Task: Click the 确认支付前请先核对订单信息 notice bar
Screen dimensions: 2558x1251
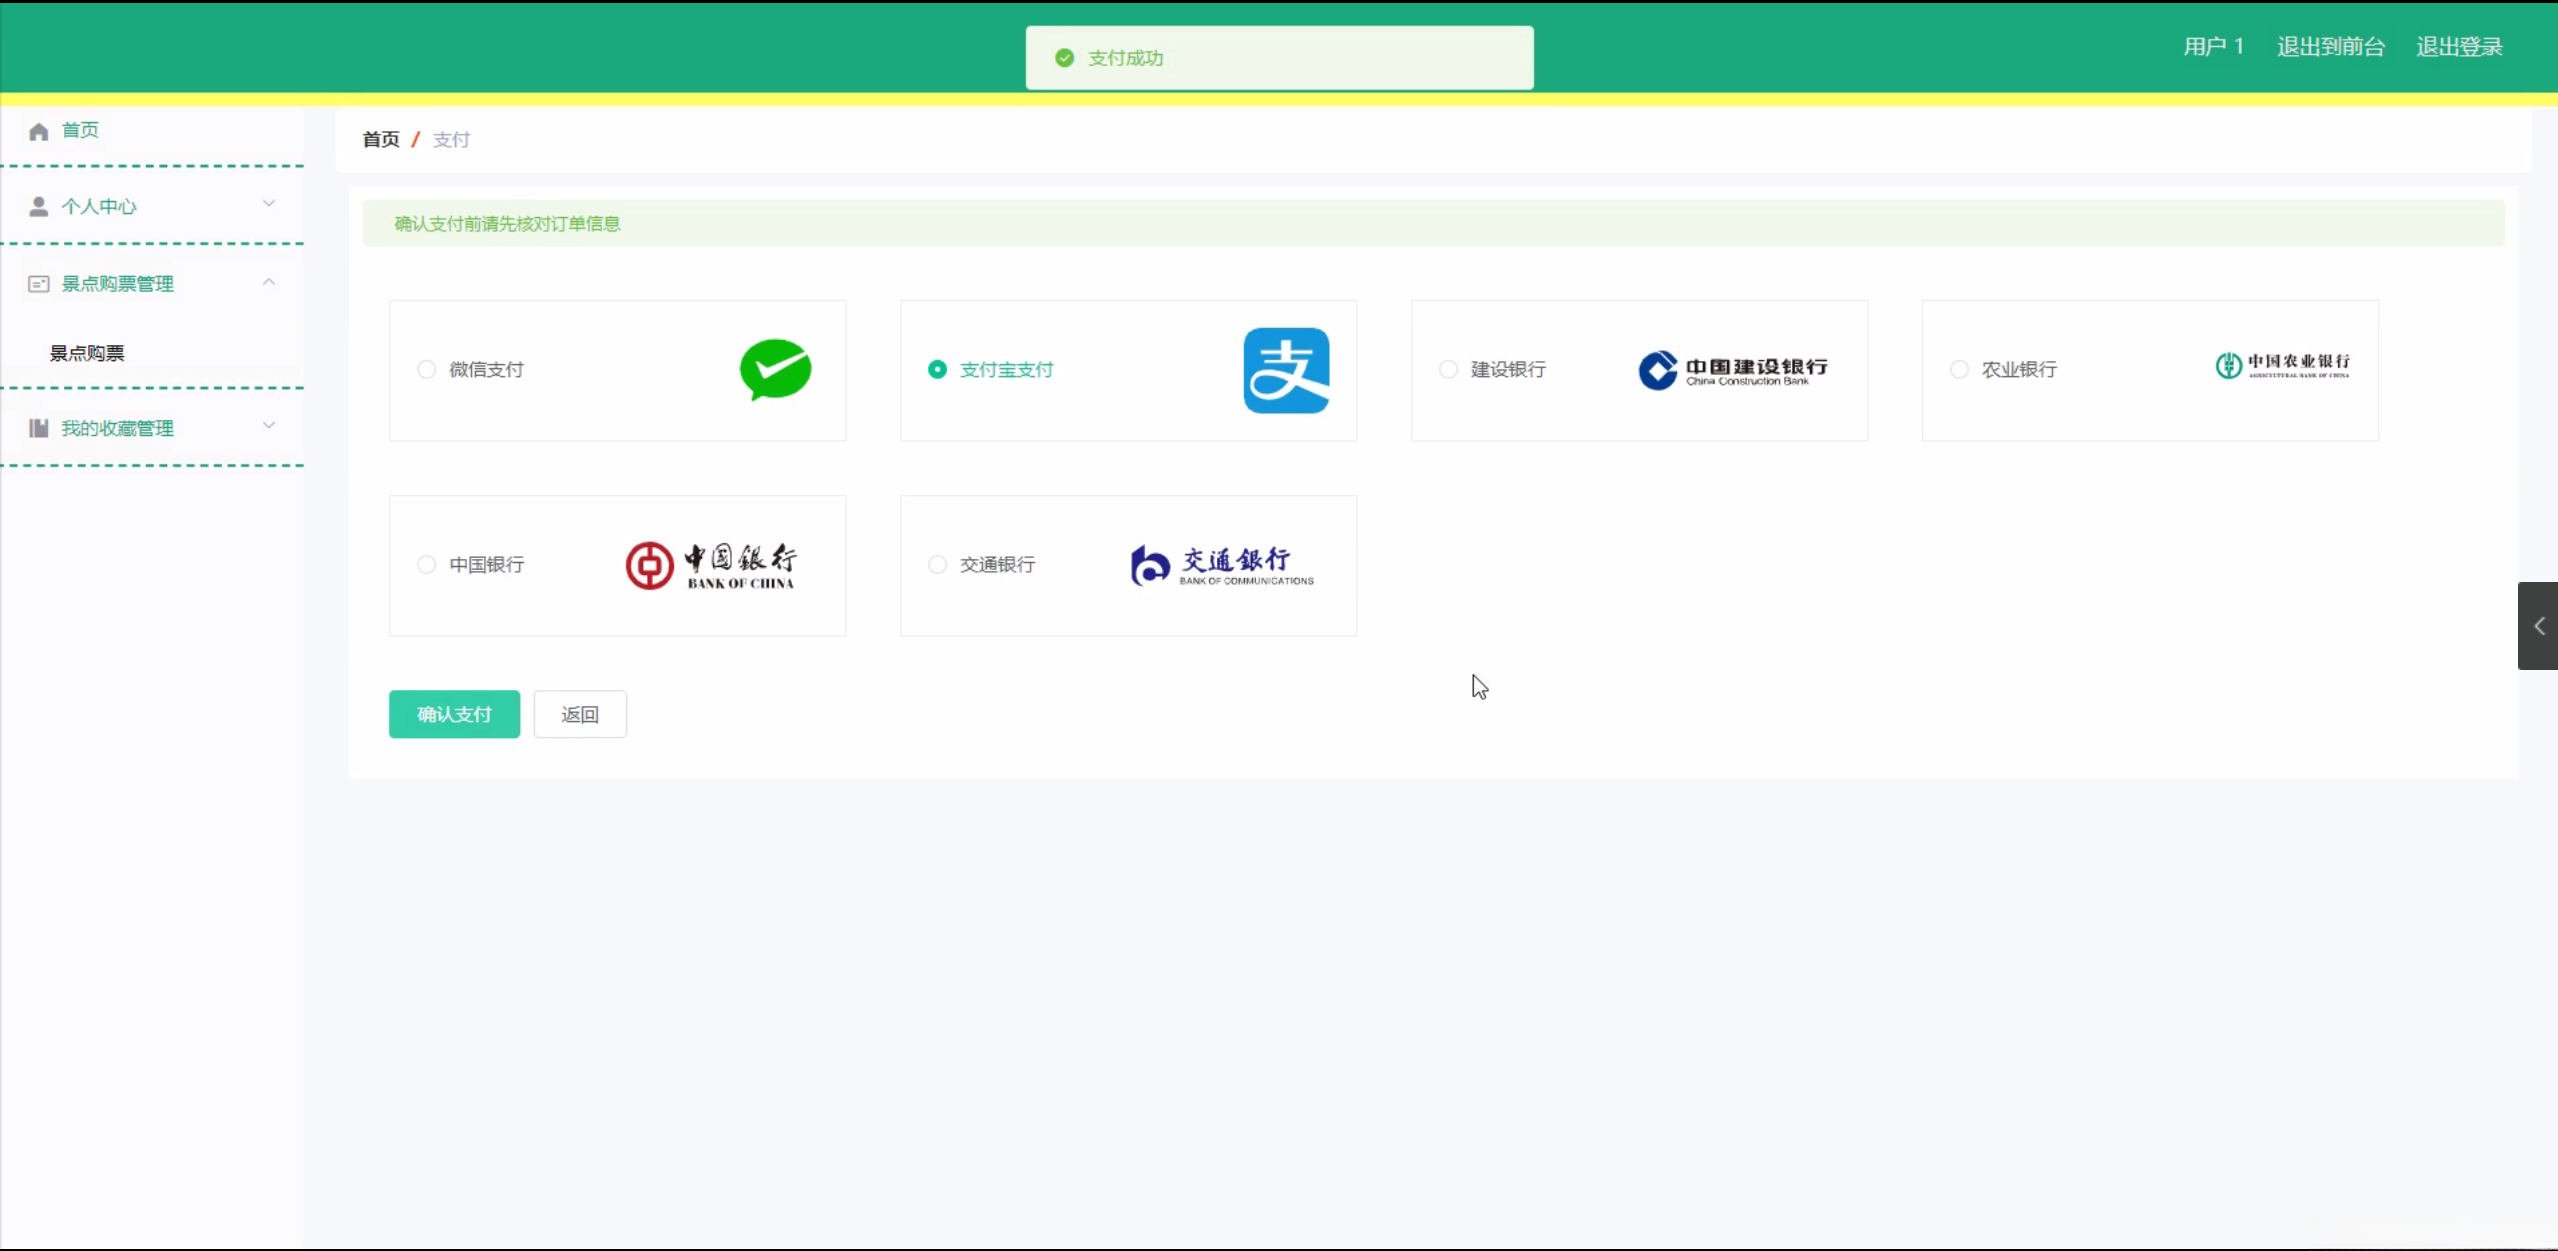Action: point(1434,223)
